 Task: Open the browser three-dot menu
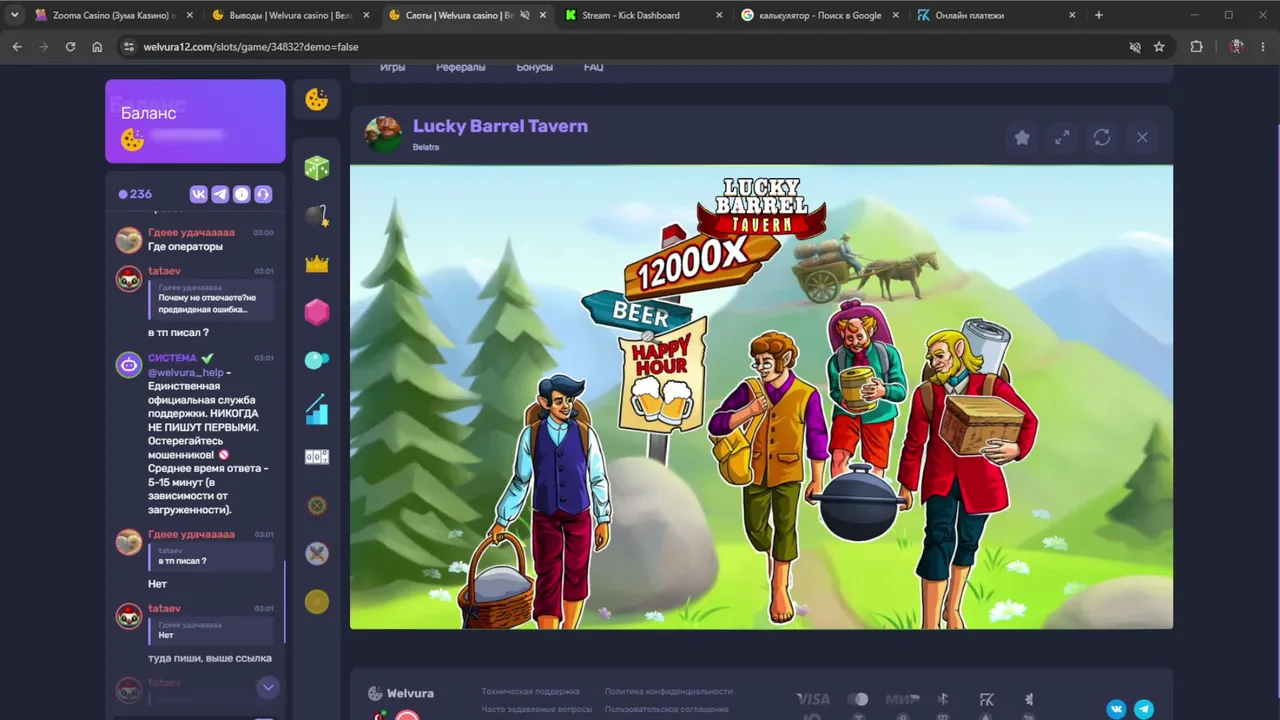coord(1264,47)
